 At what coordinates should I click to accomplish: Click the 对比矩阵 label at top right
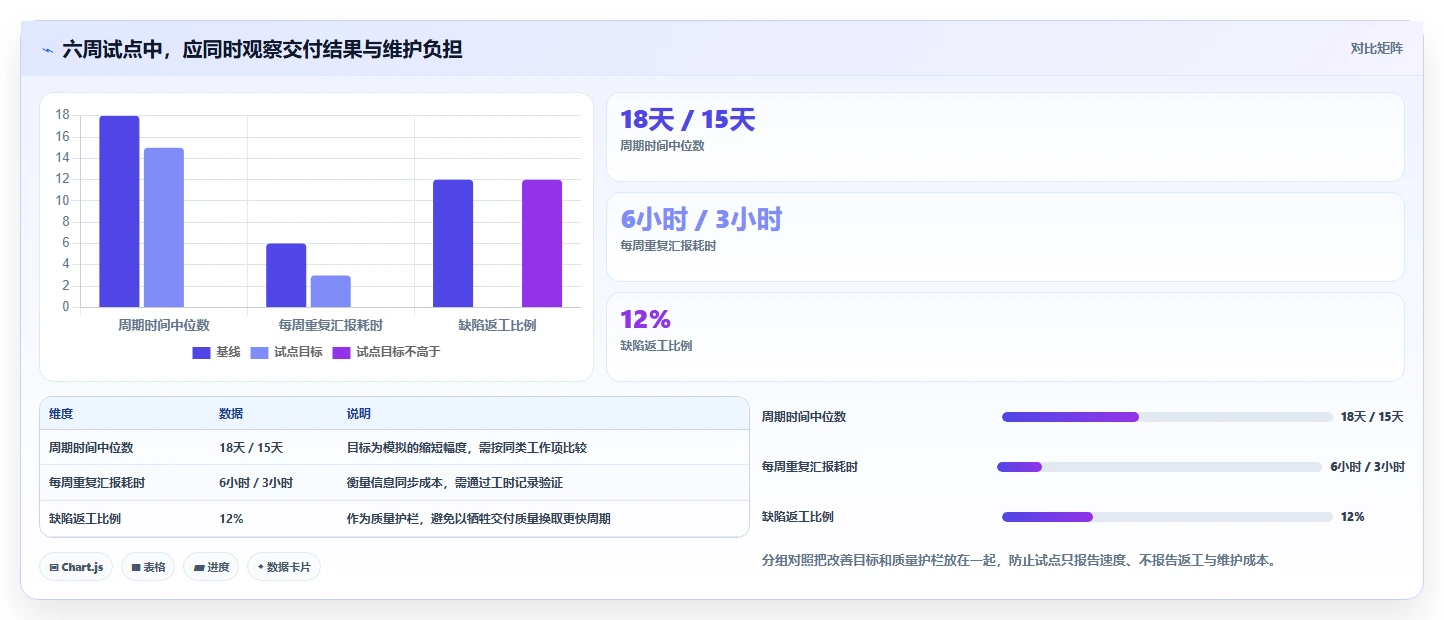click(x=1376, y=48)
